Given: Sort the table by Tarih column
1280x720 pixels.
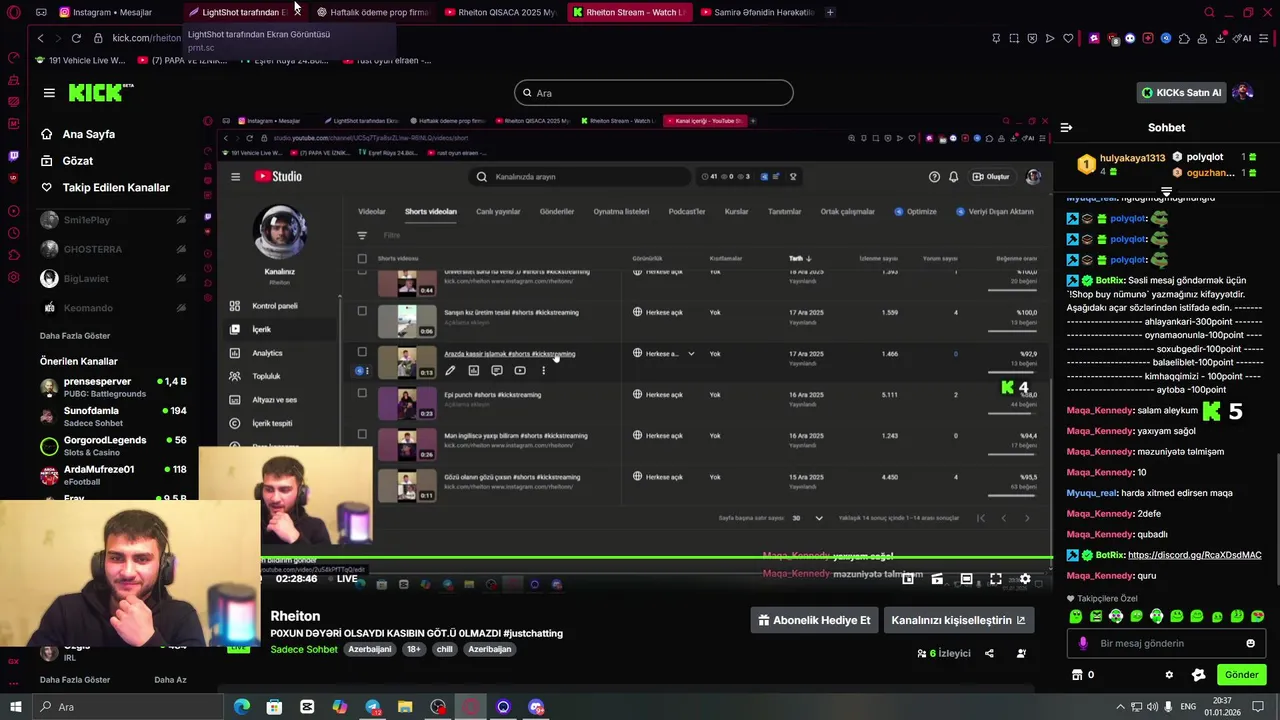Looking at the screenshot, I should [x=799, y=258].
